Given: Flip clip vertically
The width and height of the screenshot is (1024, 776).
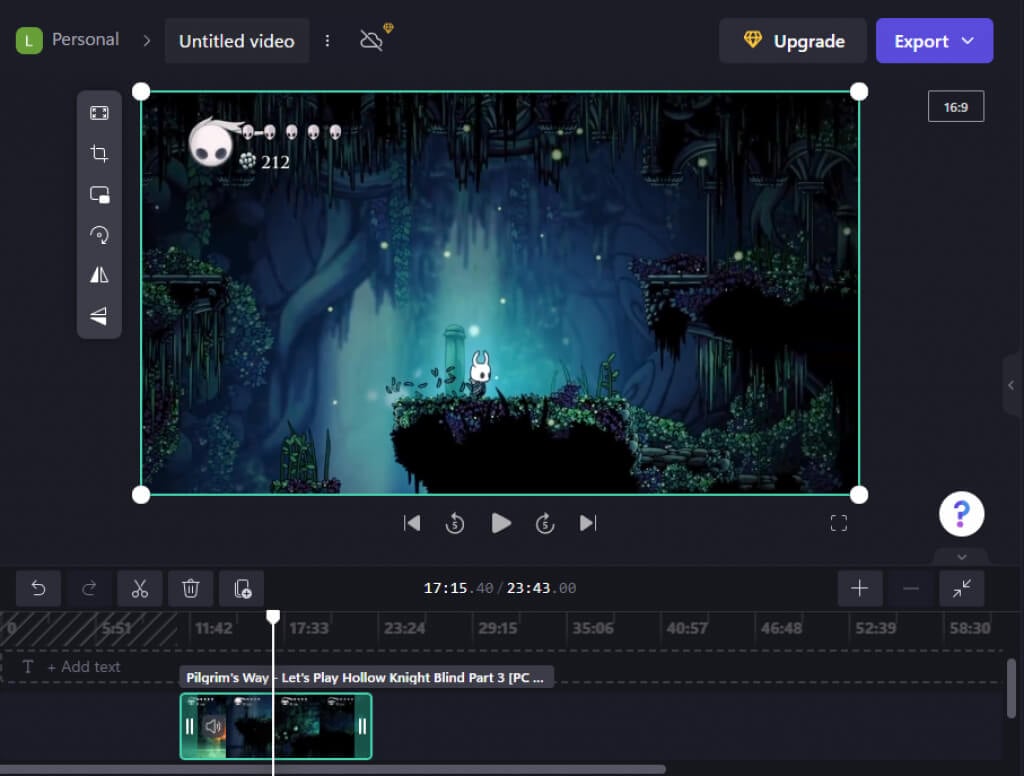Looking at the screenshot, I should point(99,316).
